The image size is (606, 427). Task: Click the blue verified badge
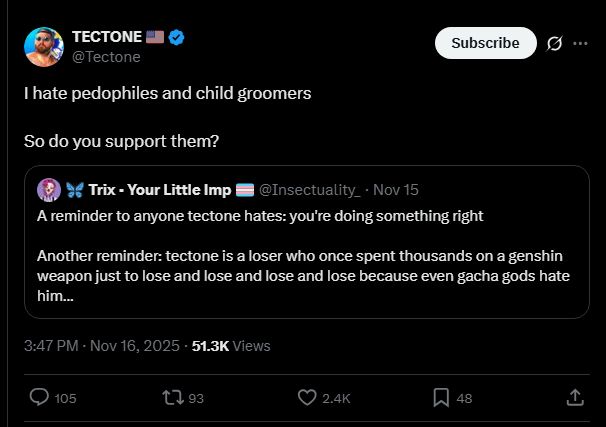click(x=177, y=37)
